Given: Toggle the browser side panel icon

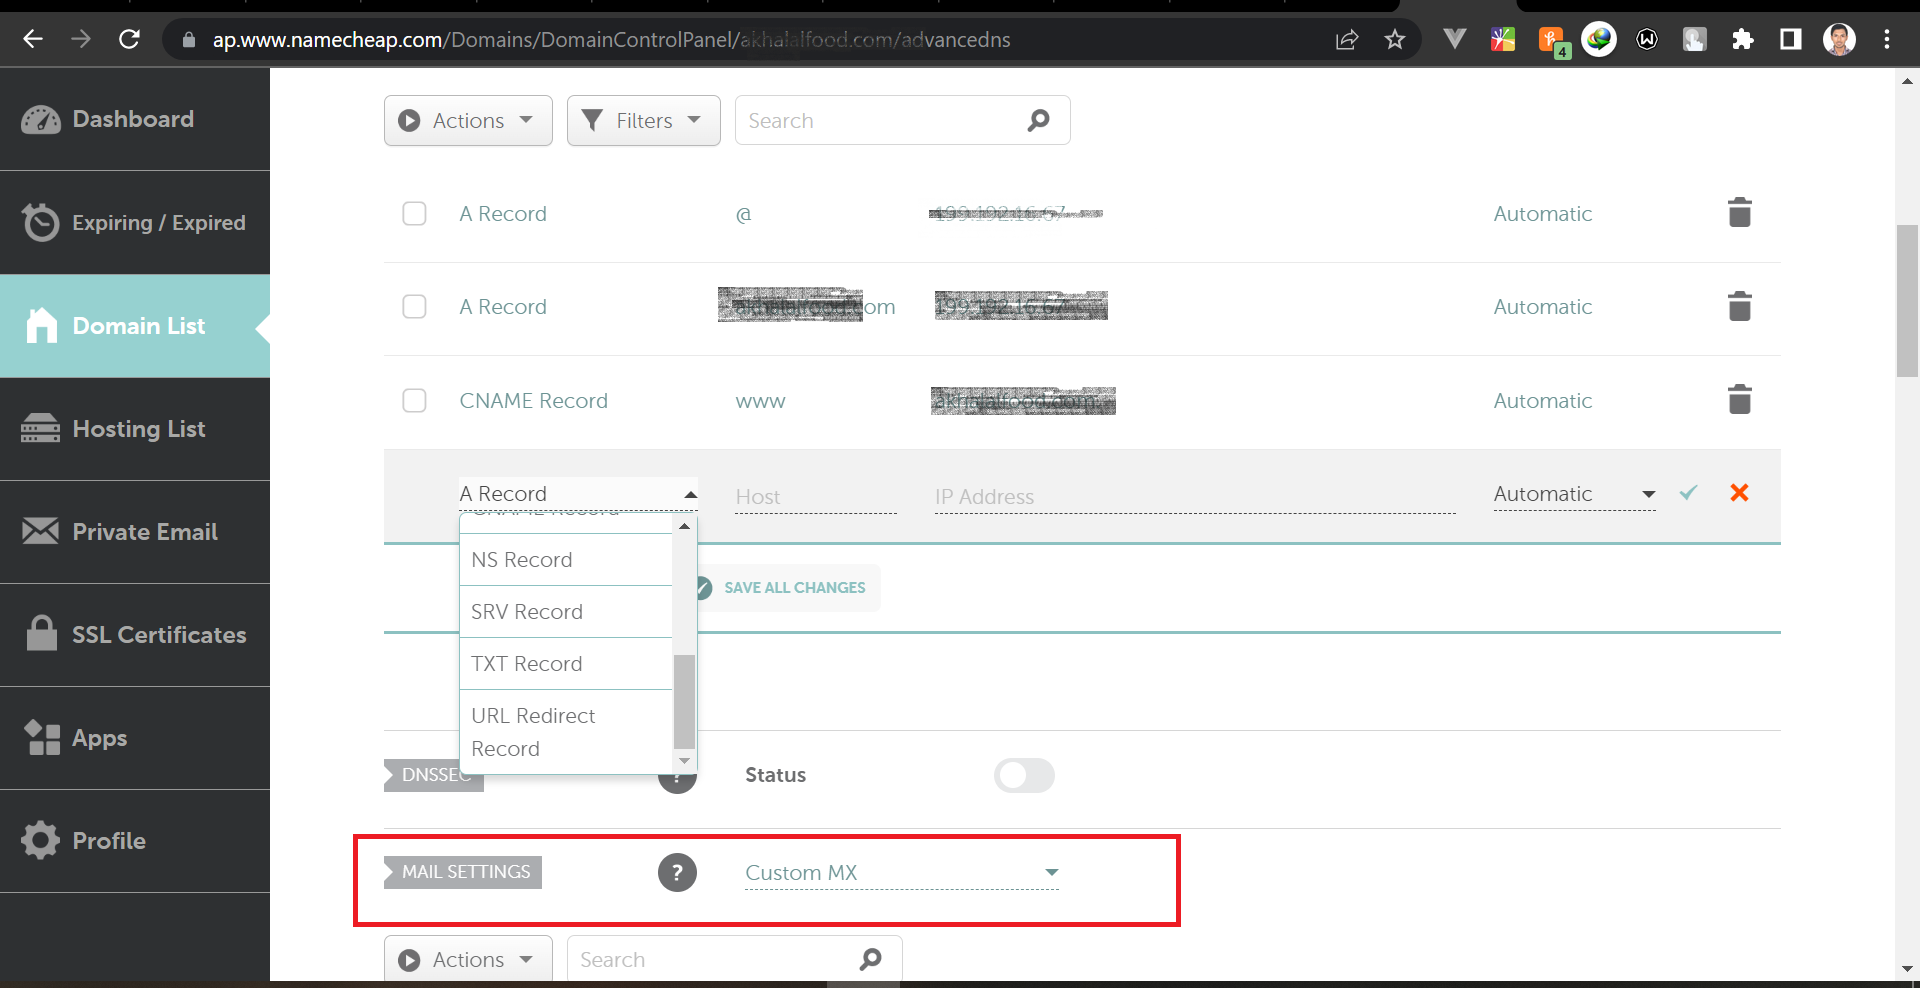Looking at the screenshot, I should tap(1791, 40).
